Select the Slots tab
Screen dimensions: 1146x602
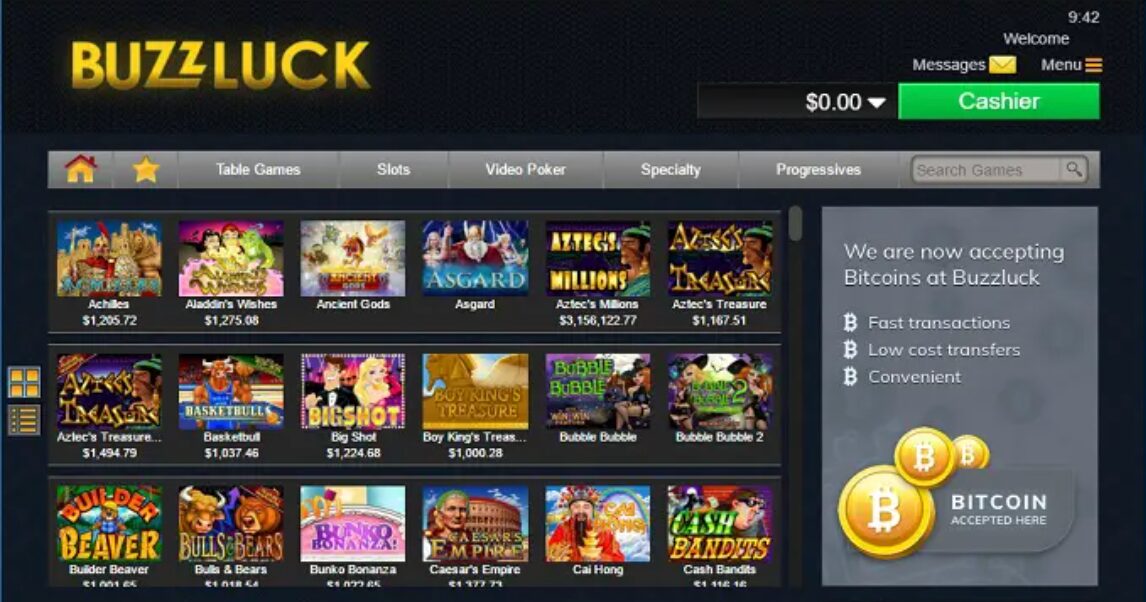tap(393, 169)
